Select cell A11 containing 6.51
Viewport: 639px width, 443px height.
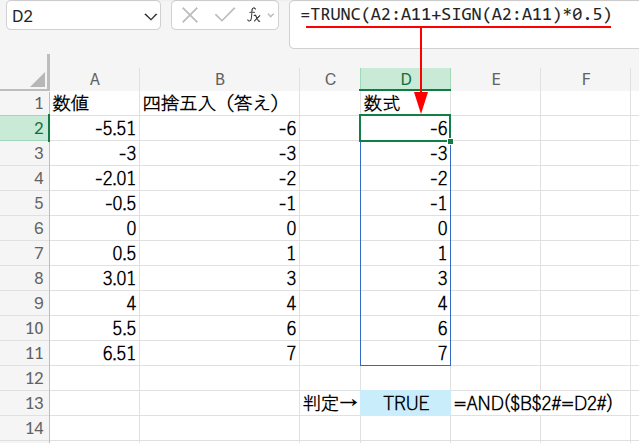tap(94, 353)
